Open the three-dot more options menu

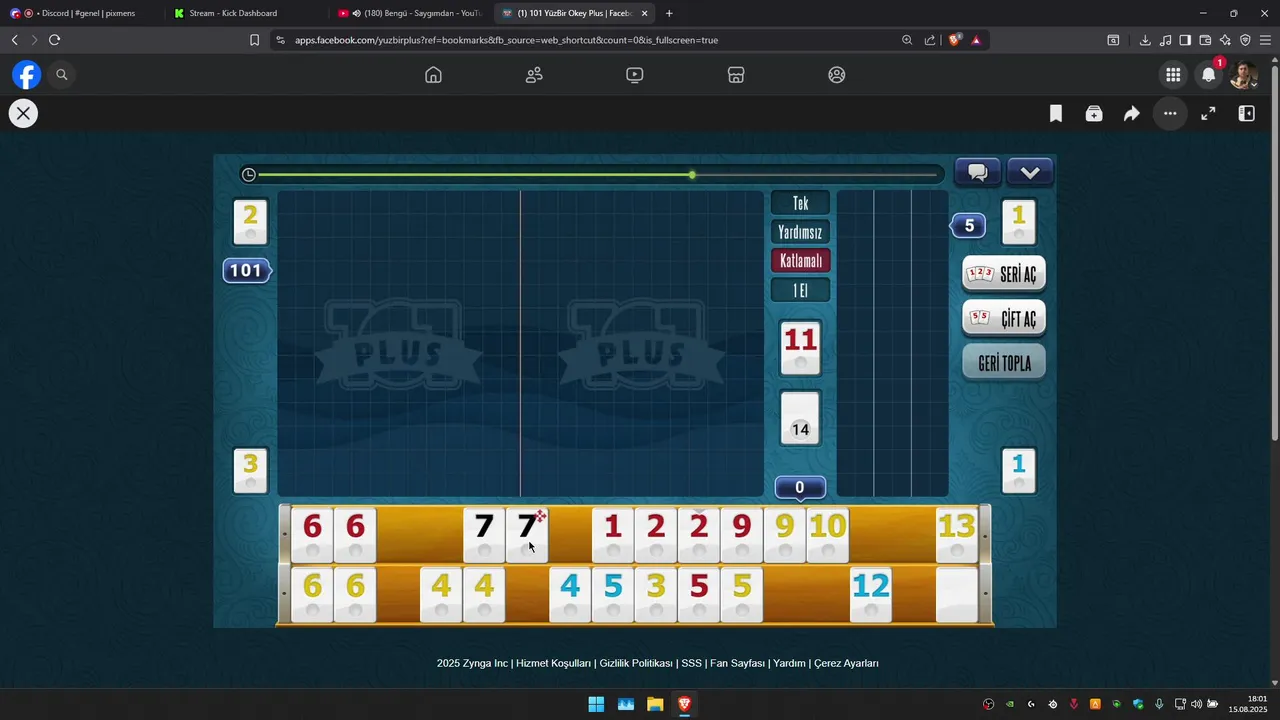1170,114
